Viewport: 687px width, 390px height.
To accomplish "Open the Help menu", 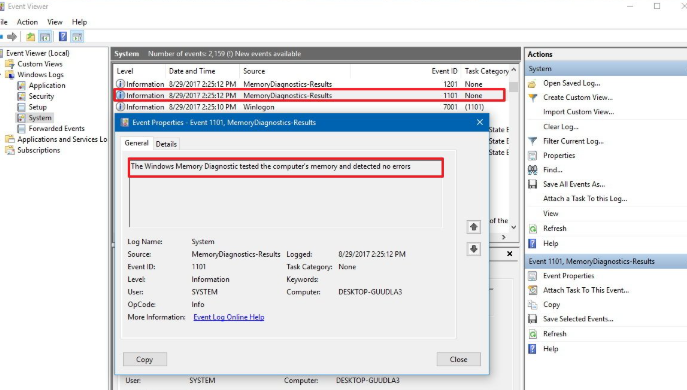I will 79,22.
